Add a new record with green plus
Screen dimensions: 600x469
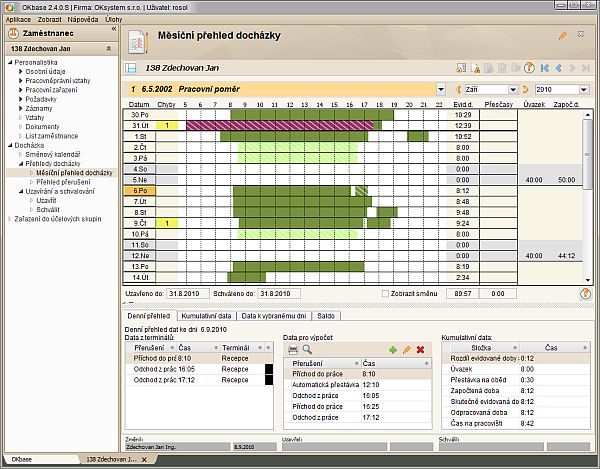coord(393,350)
